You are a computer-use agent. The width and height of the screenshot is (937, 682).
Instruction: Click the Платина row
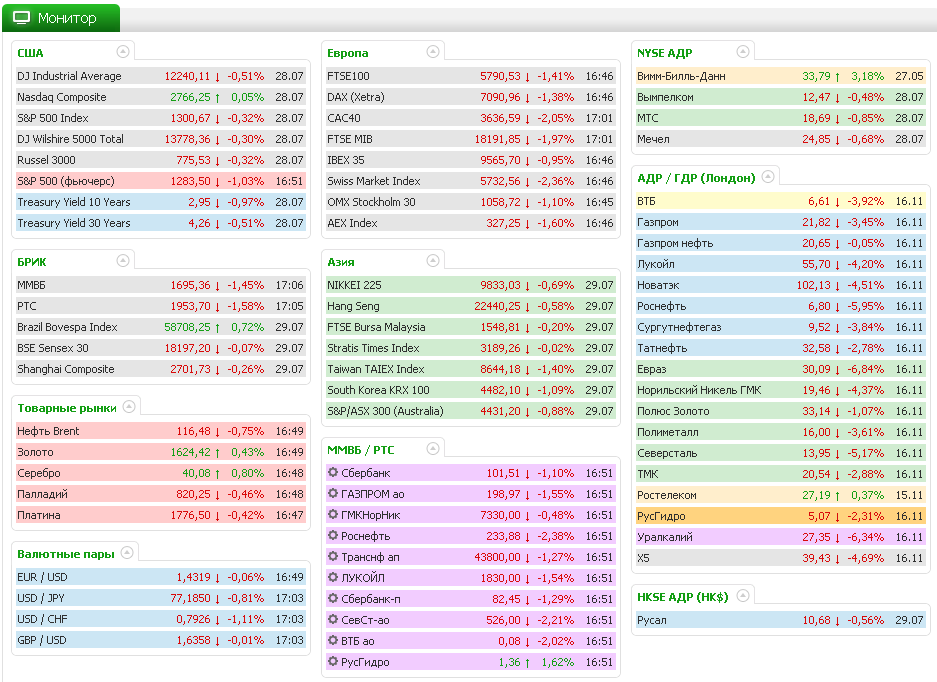(161, 515)
